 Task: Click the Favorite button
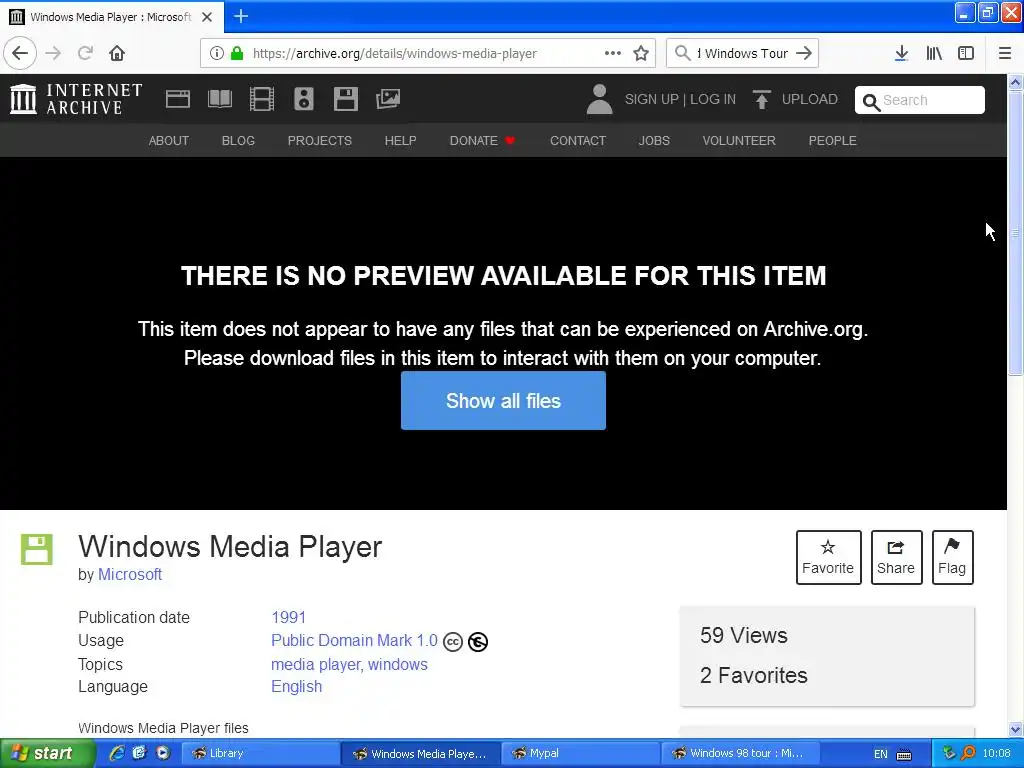point(828,557)
